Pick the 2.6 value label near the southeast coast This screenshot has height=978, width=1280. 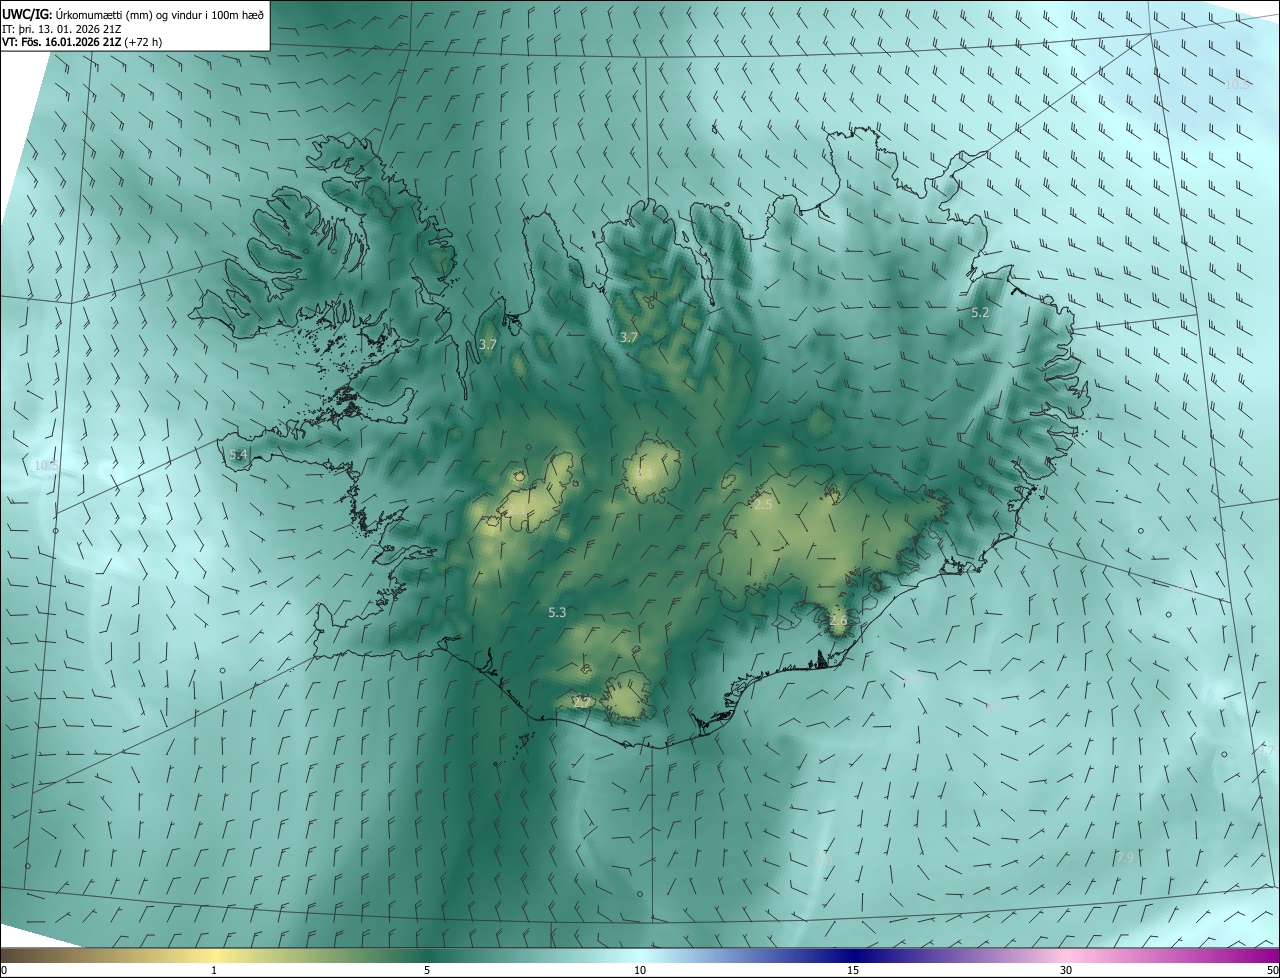pos(838,620)
